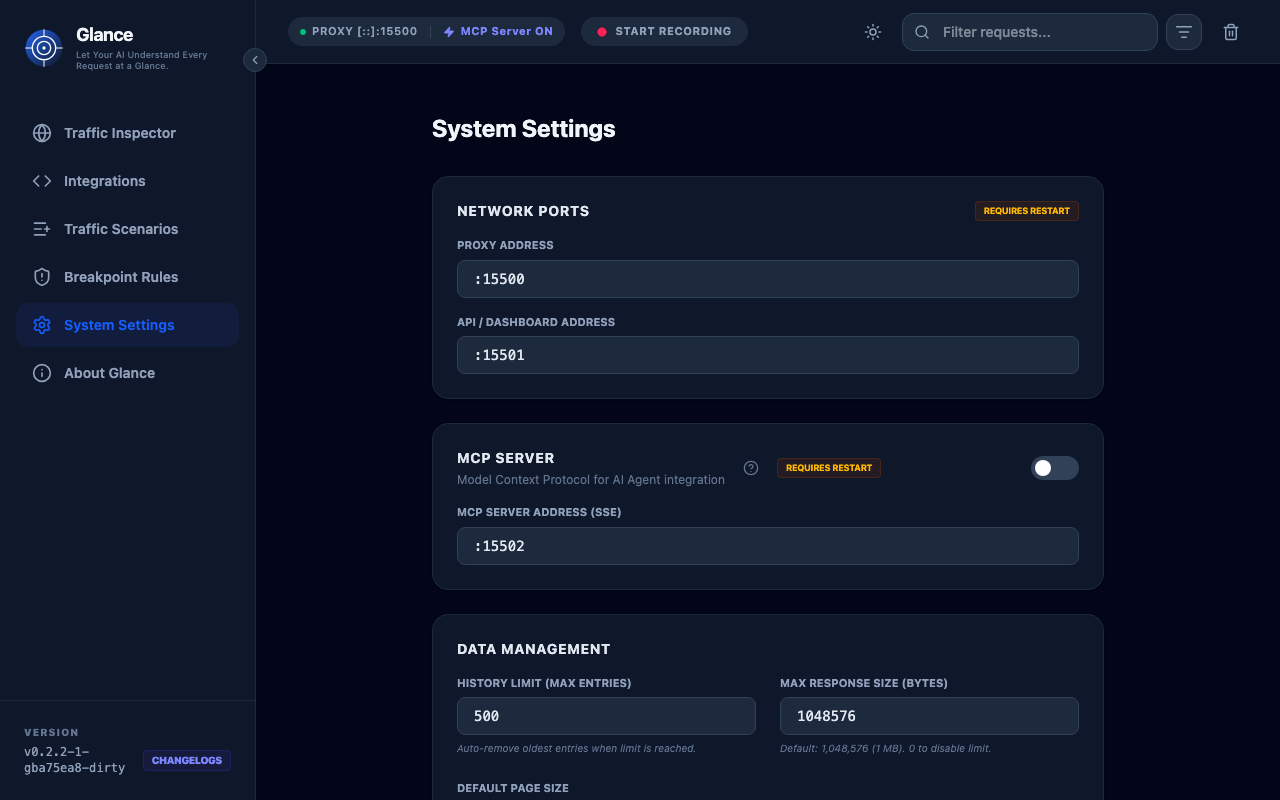The height and width of the screenshot is (800, 1280).
Task: Click the MCP Server help question mark
Action: (751, 467)
